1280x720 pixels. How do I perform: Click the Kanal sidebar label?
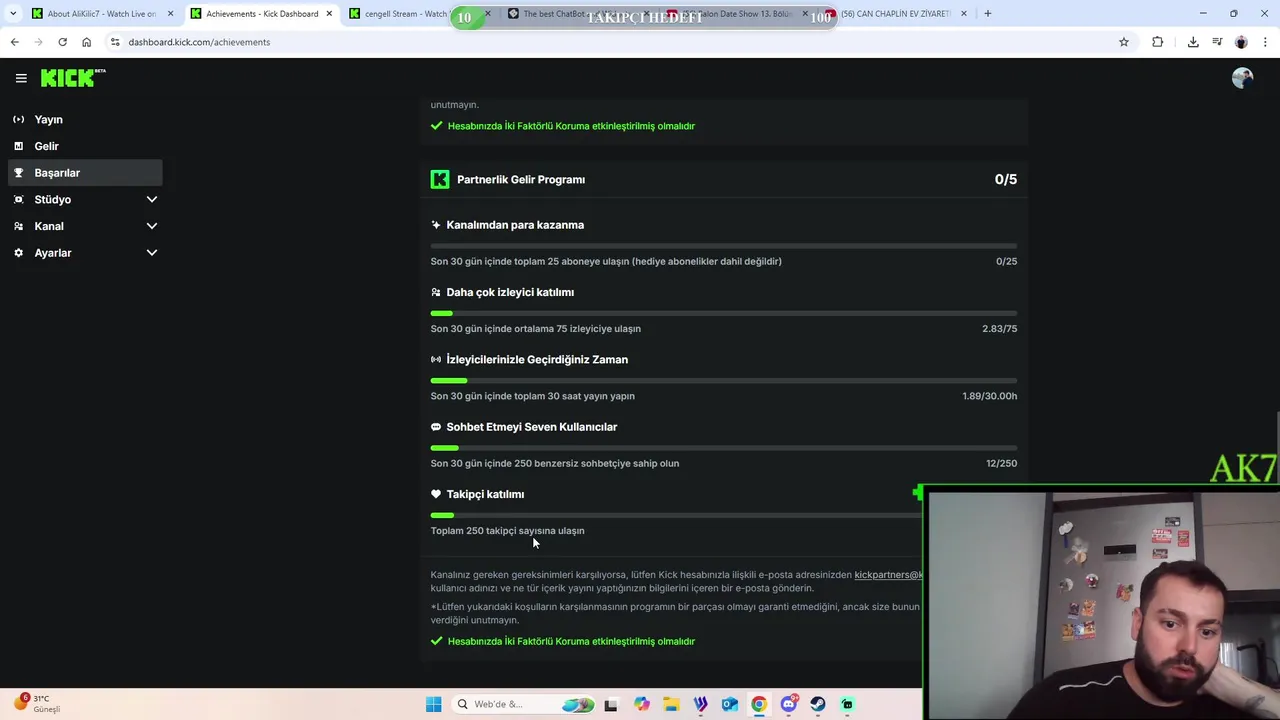[49, 226]
